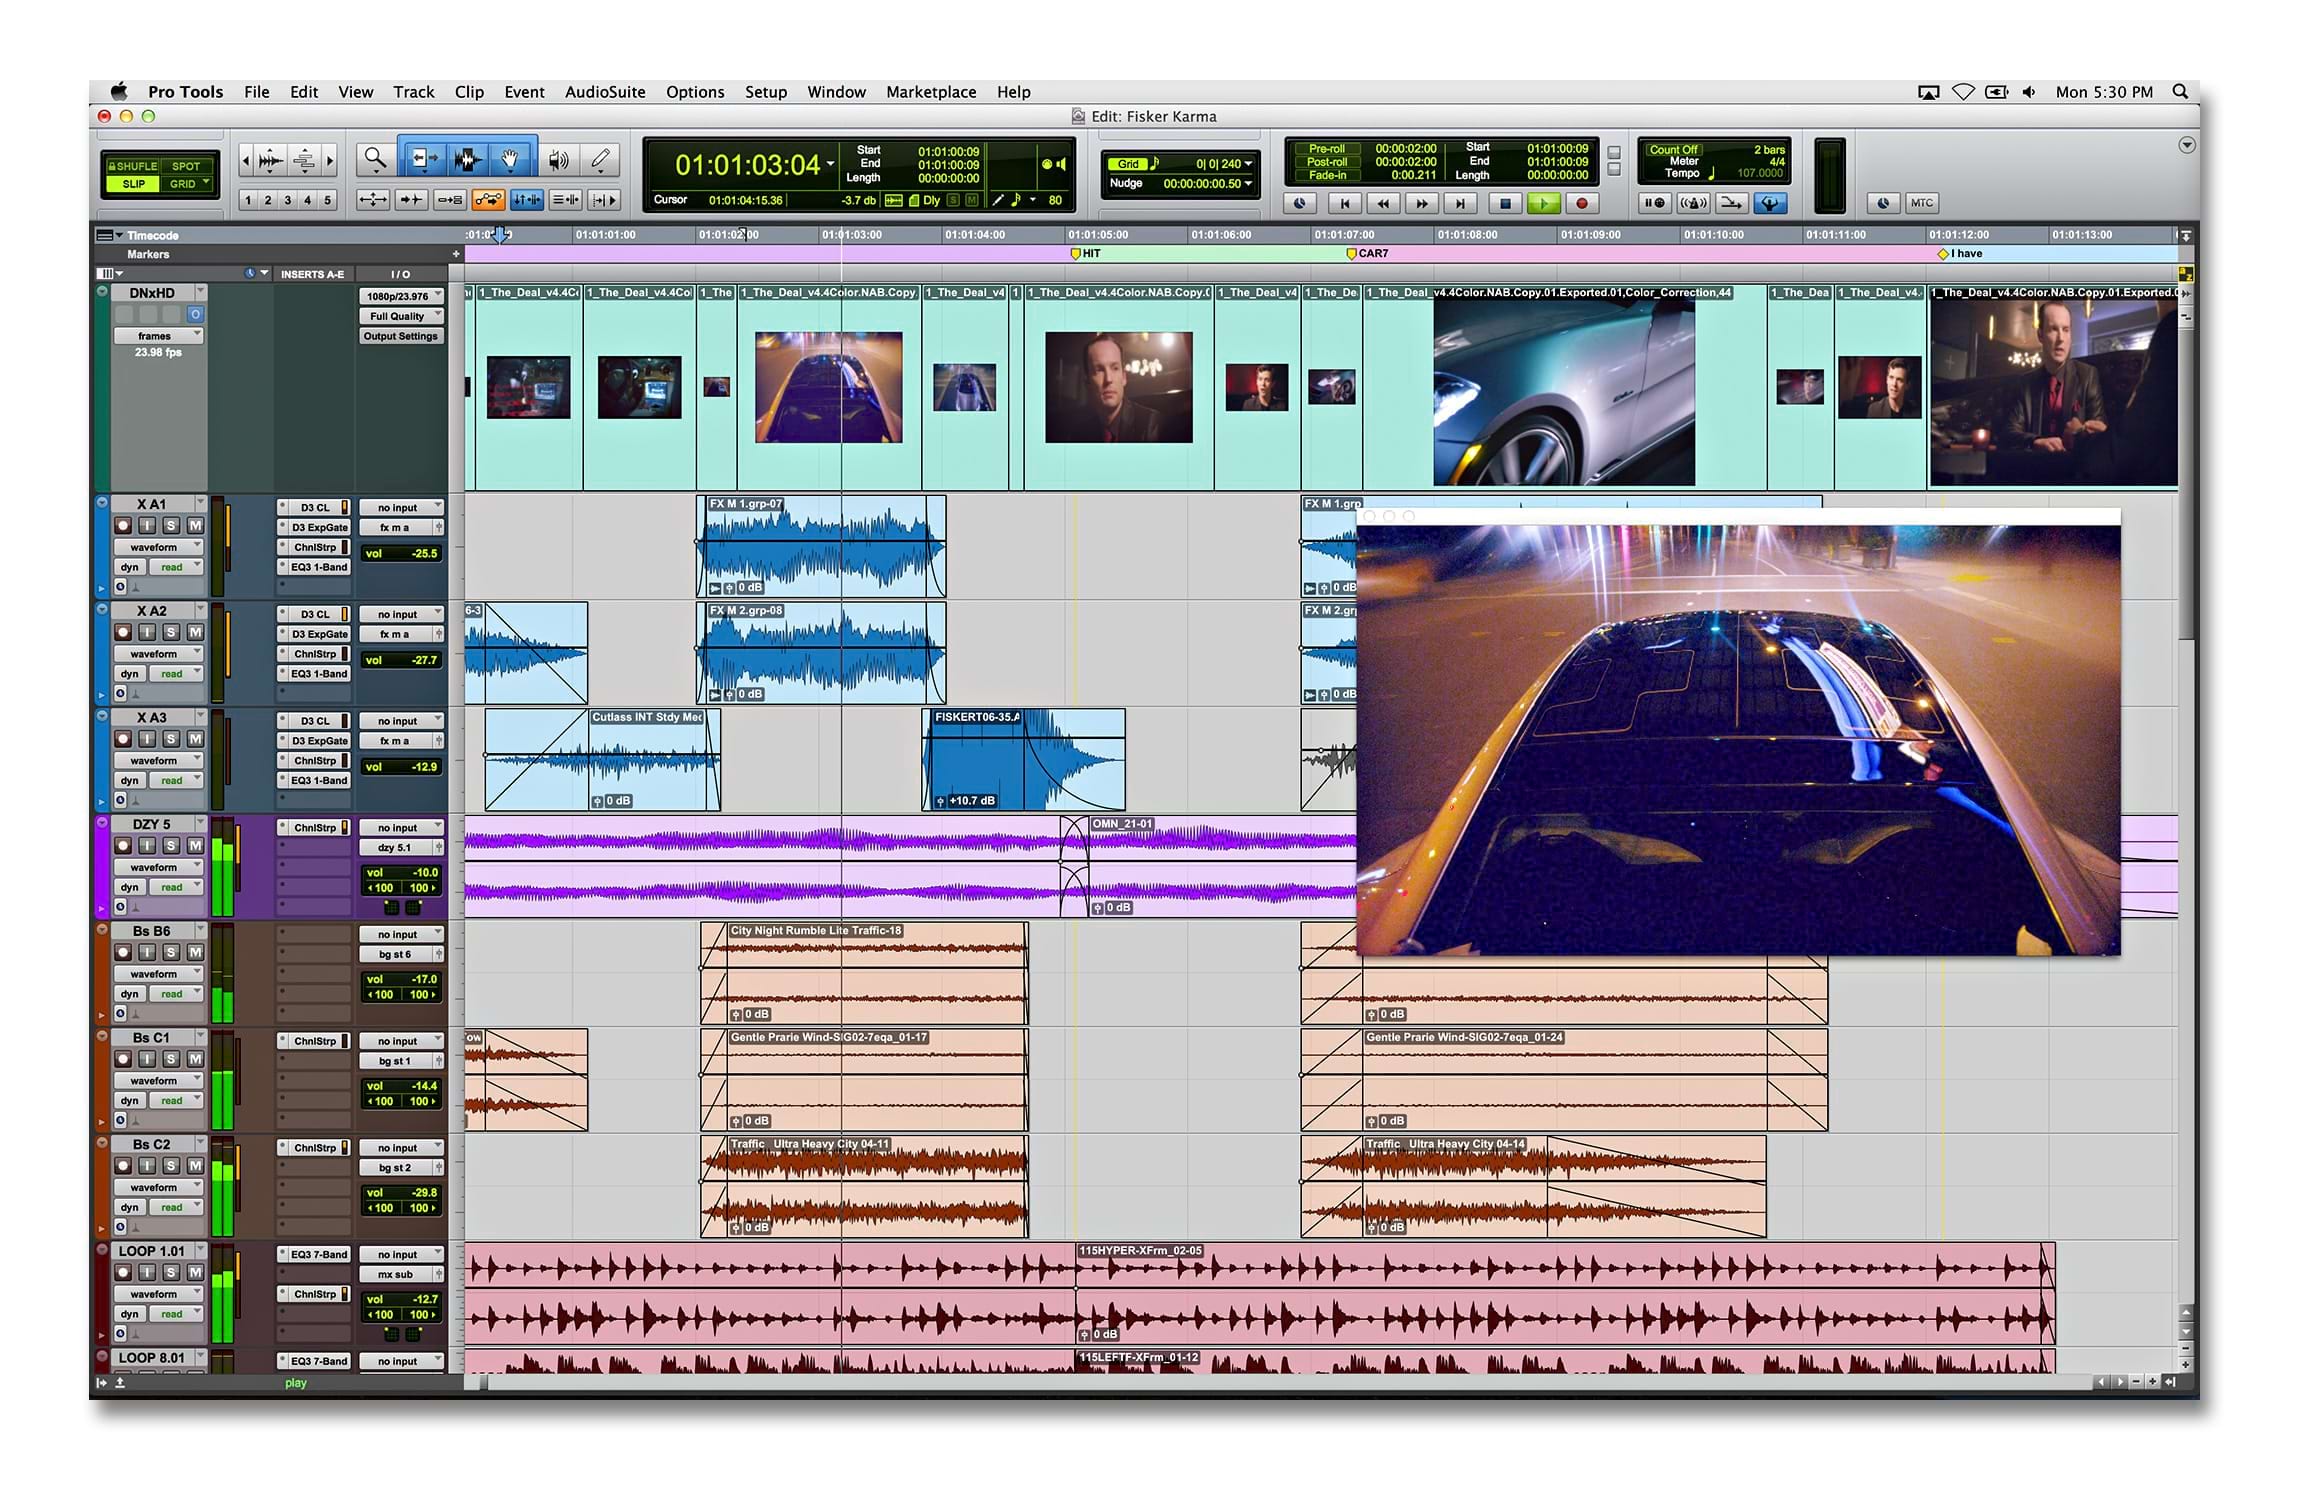Image resolution: width=2300 pixels, height=1500 pixels.
Task: Click the HIT marker in Markers ruler
Action: point(1076,254)
